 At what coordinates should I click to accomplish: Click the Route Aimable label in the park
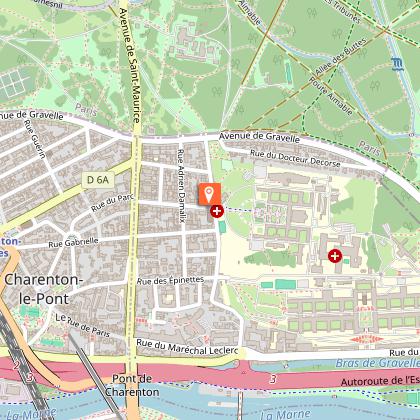[331, 96]
